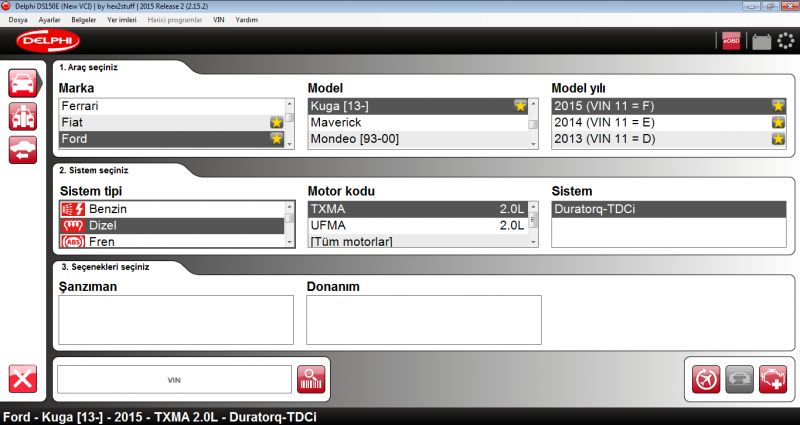
Task: Toggle favorite star for Fiat
Action: click(277, 122)
